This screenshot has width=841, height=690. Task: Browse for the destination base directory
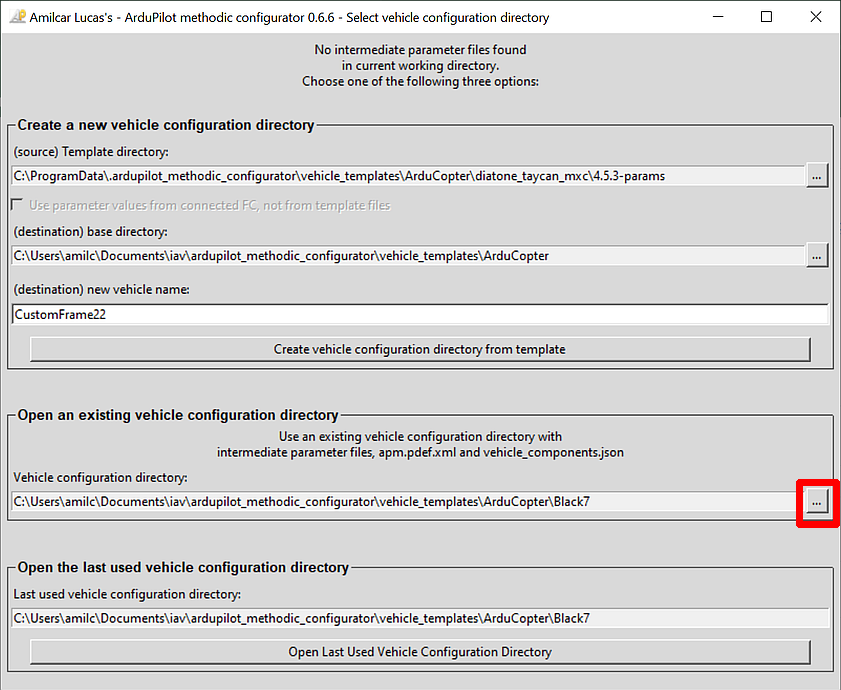(817, 256)
